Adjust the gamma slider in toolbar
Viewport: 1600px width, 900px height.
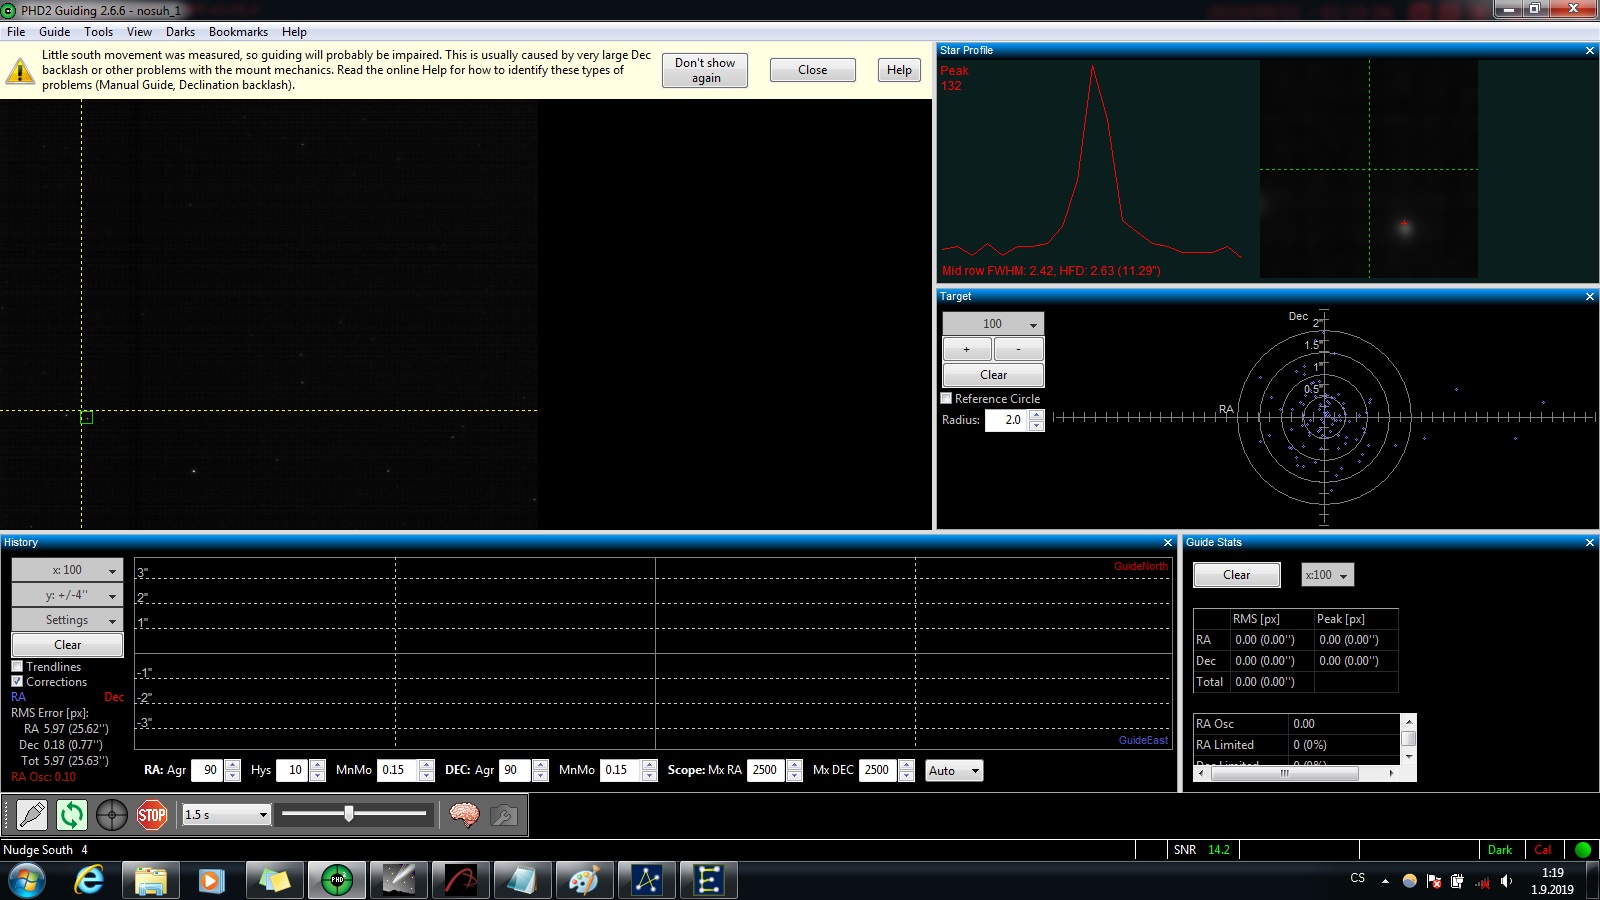(x=349, y=814)
